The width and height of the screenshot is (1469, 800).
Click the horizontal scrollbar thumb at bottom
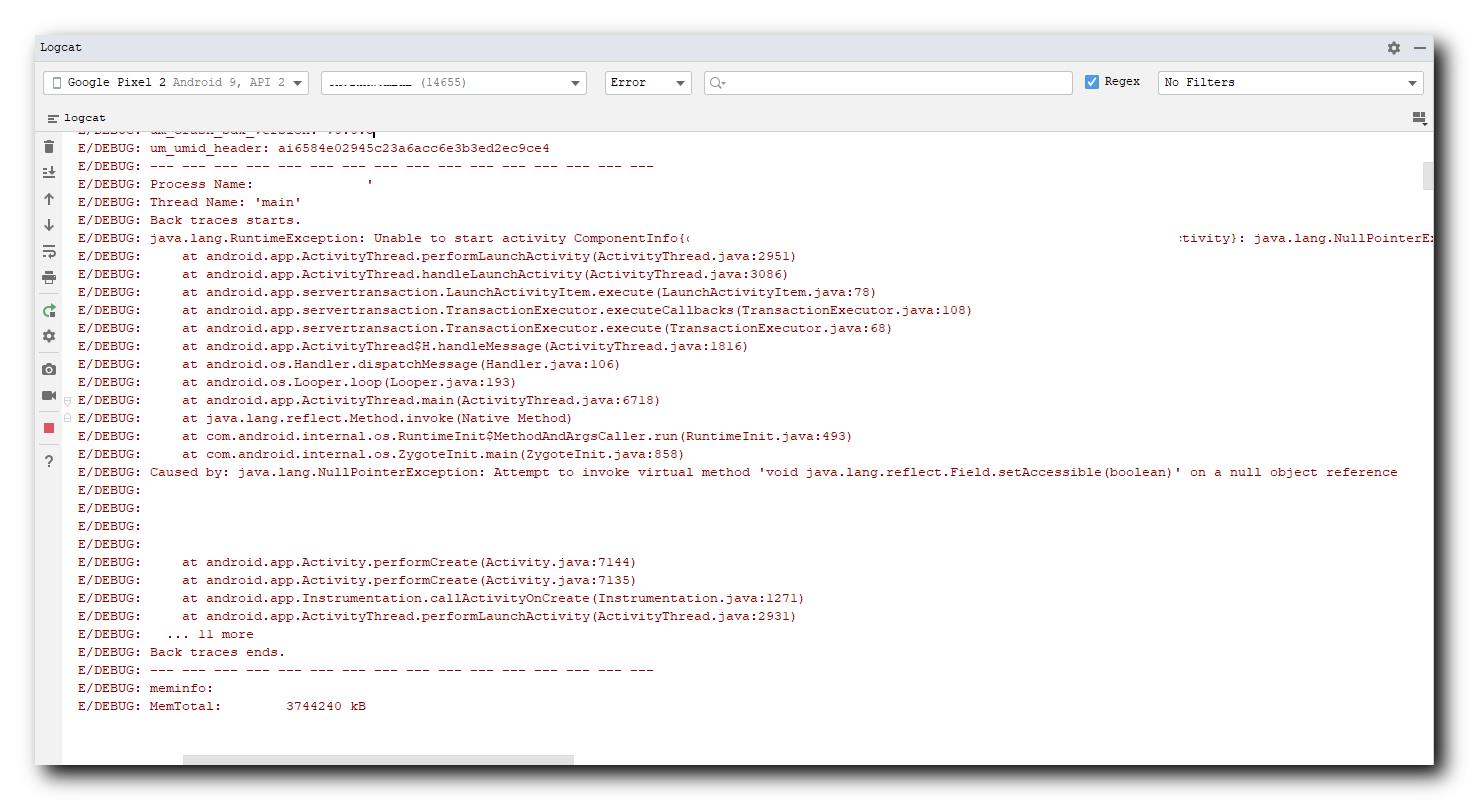(x=378, y=760)
